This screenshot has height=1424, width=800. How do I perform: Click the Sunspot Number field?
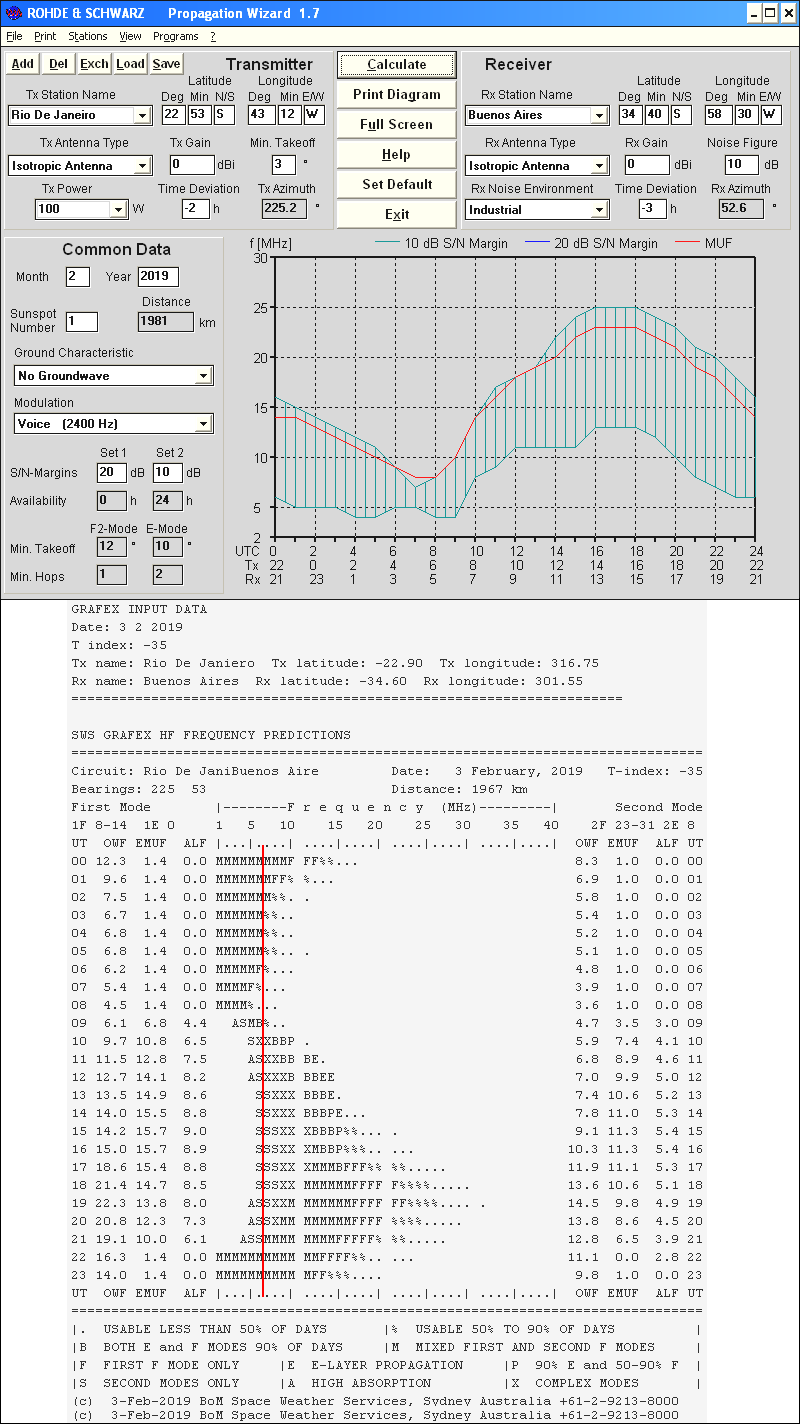82,321
